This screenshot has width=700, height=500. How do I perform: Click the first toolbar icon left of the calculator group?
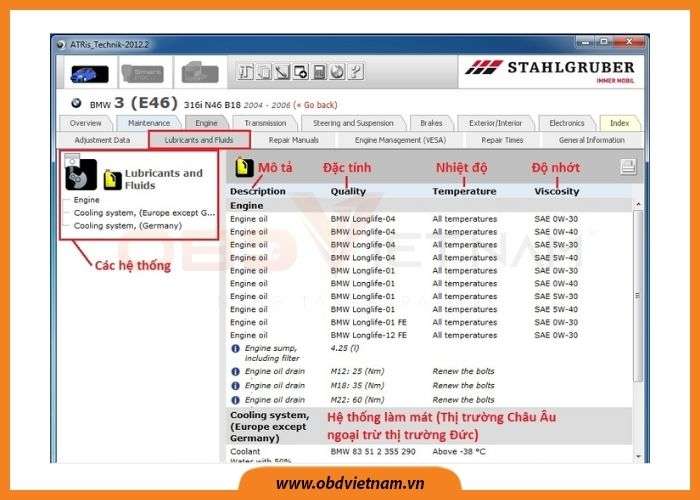click(246, 72)
